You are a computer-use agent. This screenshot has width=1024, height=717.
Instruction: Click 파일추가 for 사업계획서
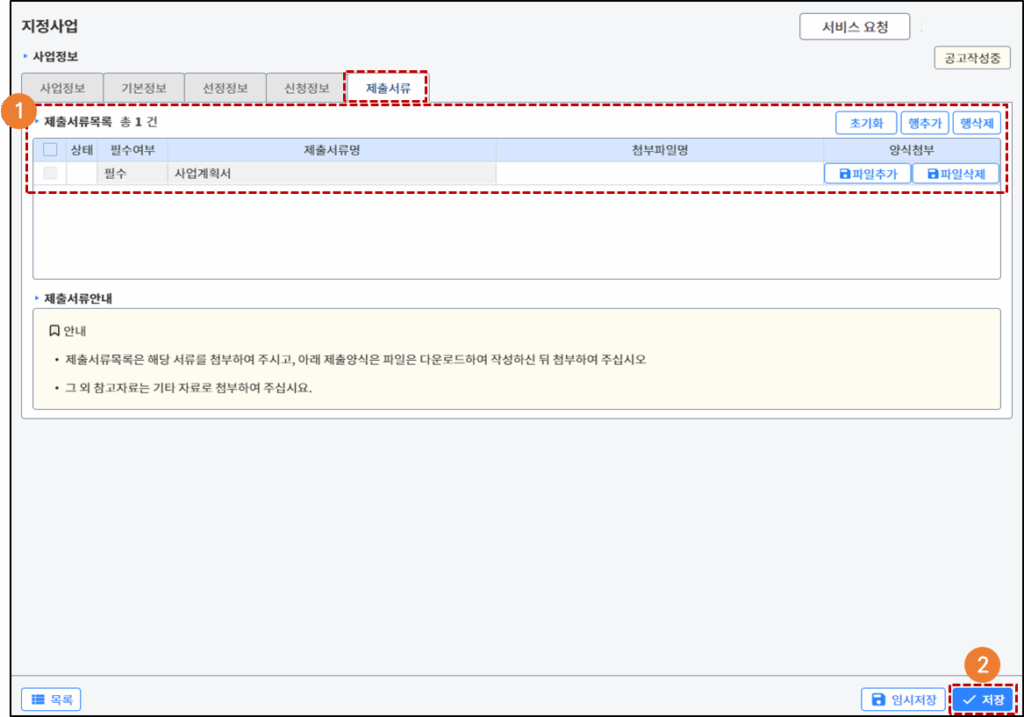[x=867, y=174]
